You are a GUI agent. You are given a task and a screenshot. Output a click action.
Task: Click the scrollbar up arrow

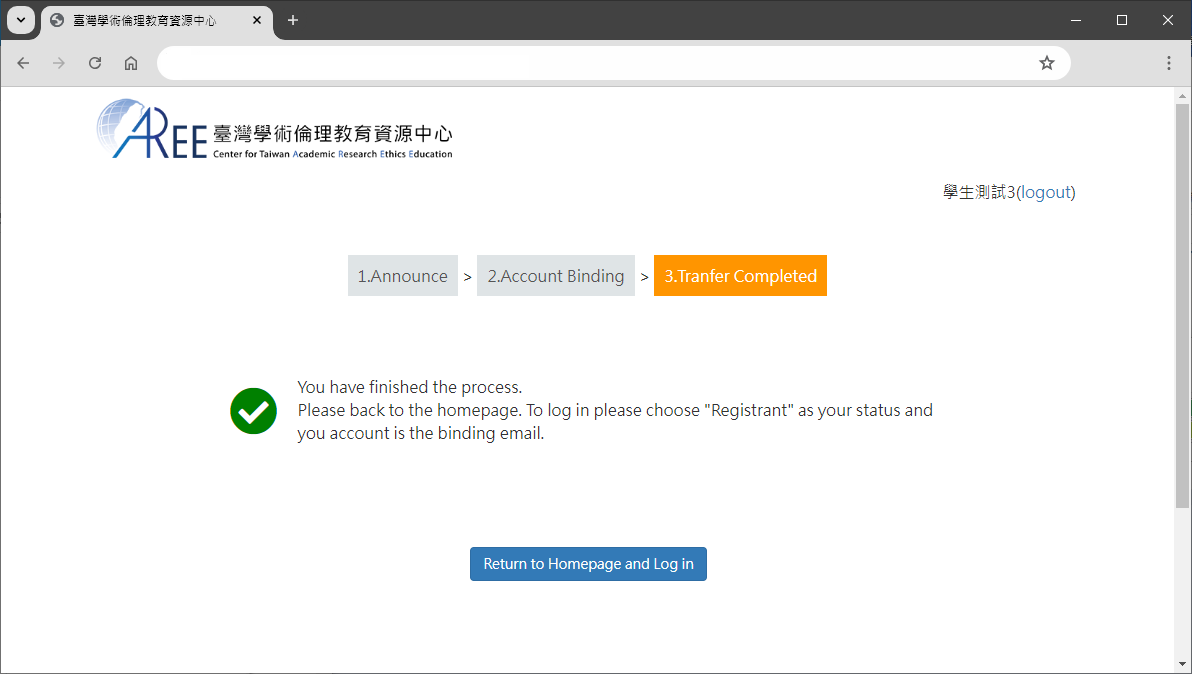1182,96
